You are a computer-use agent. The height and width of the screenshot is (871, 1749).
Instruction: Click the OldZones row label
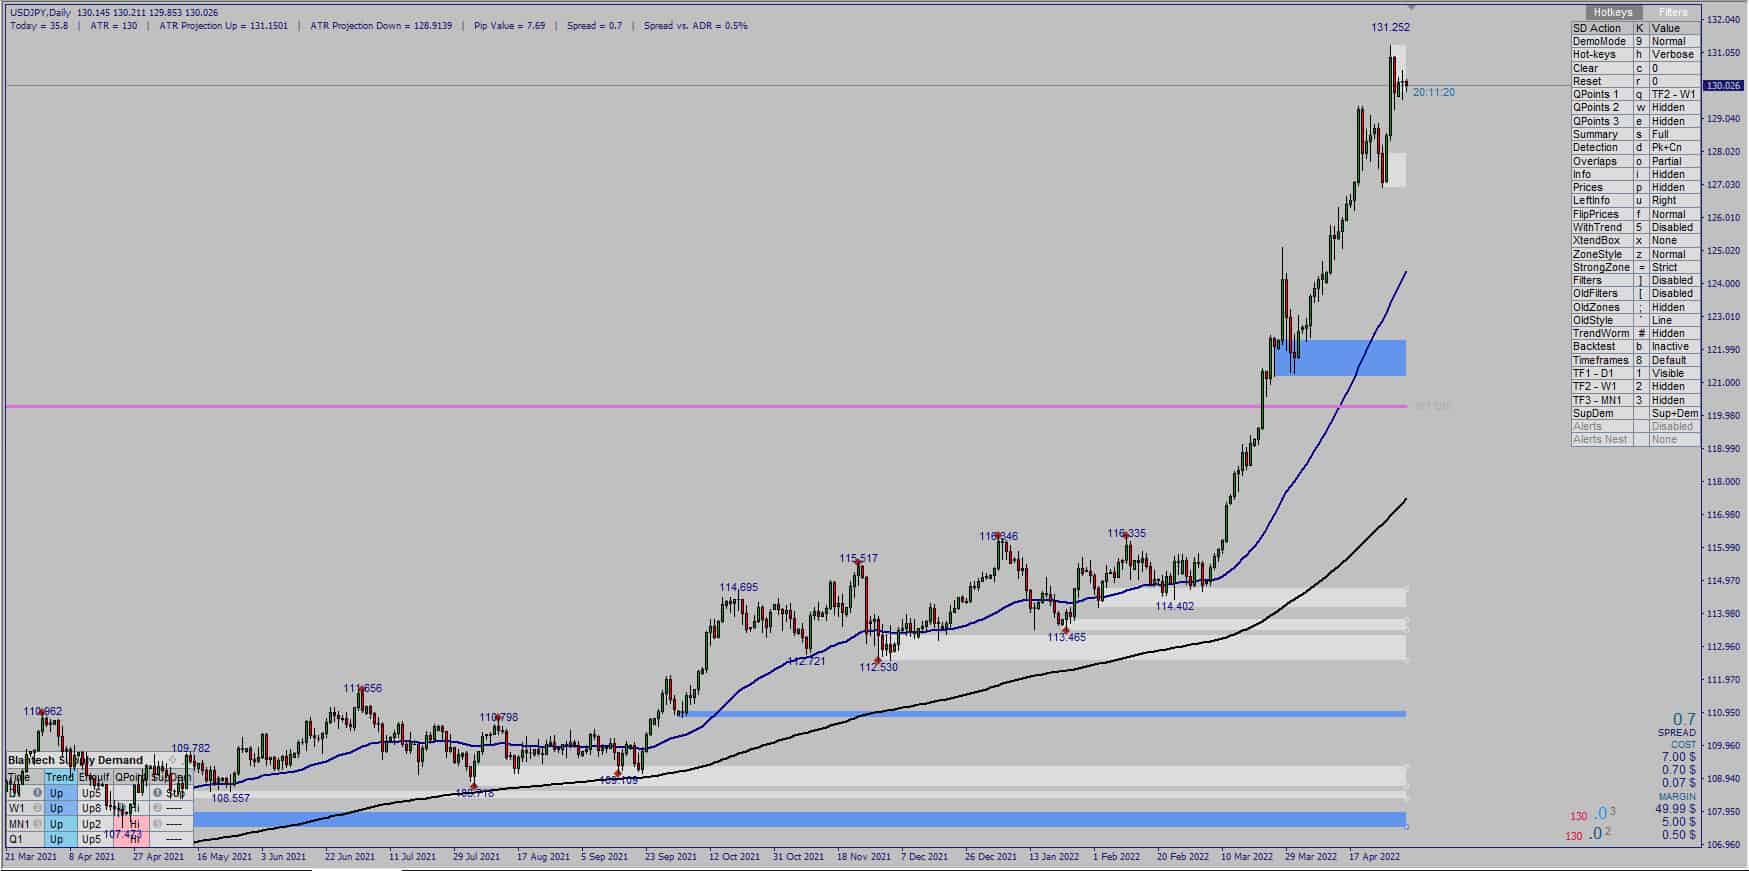point(1602,307)
